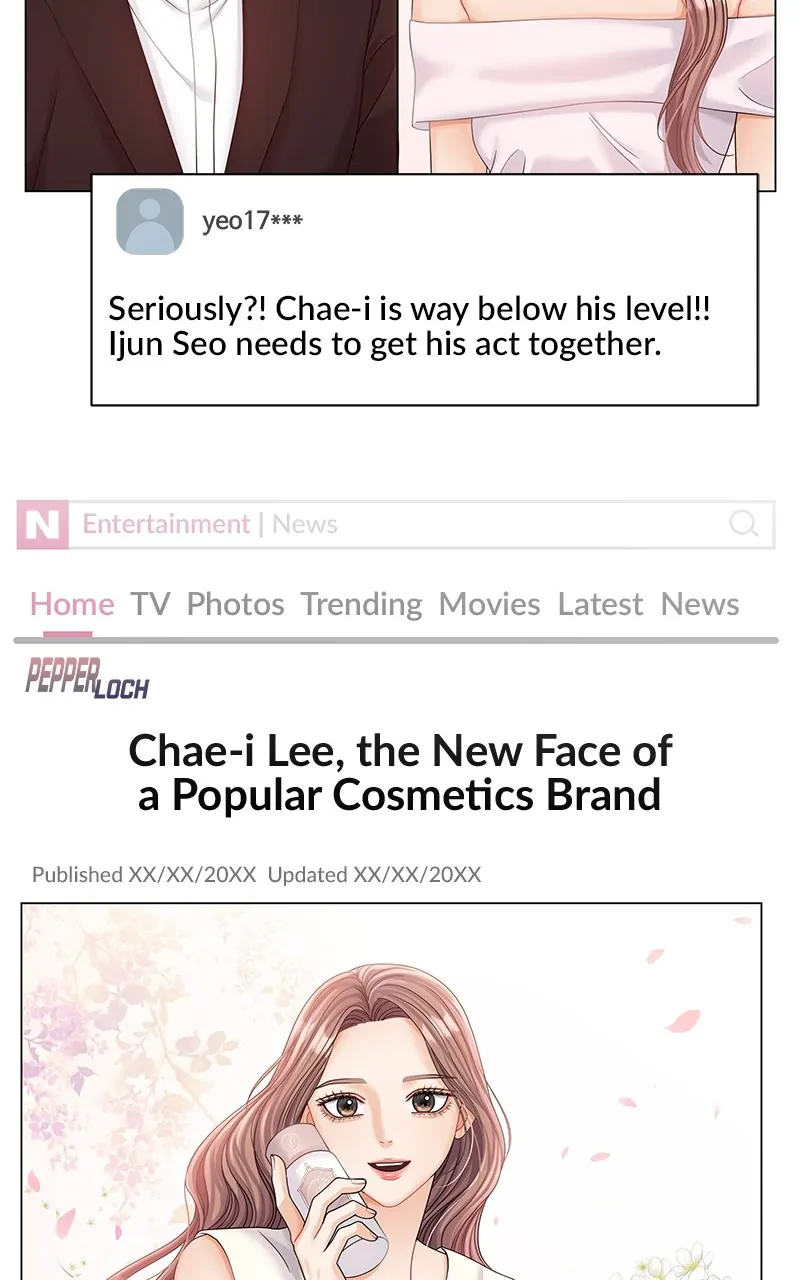This screenshot has width=800, height=1280.
Task: Select the News tab in navigation
Action: point(700,604)
